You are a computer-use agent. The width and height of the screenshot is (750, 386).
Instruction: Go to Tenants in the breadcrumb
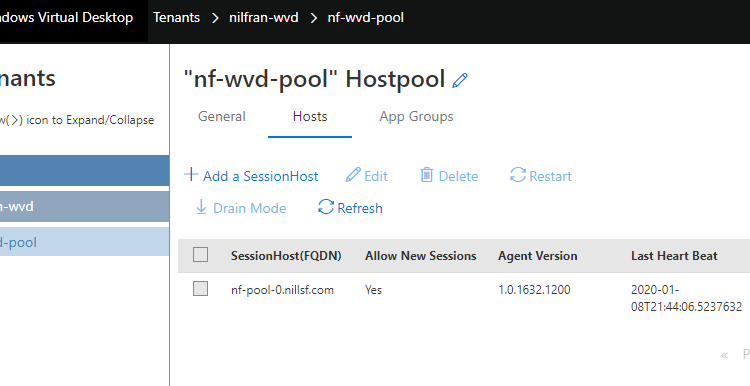click(x=176, y=18)
